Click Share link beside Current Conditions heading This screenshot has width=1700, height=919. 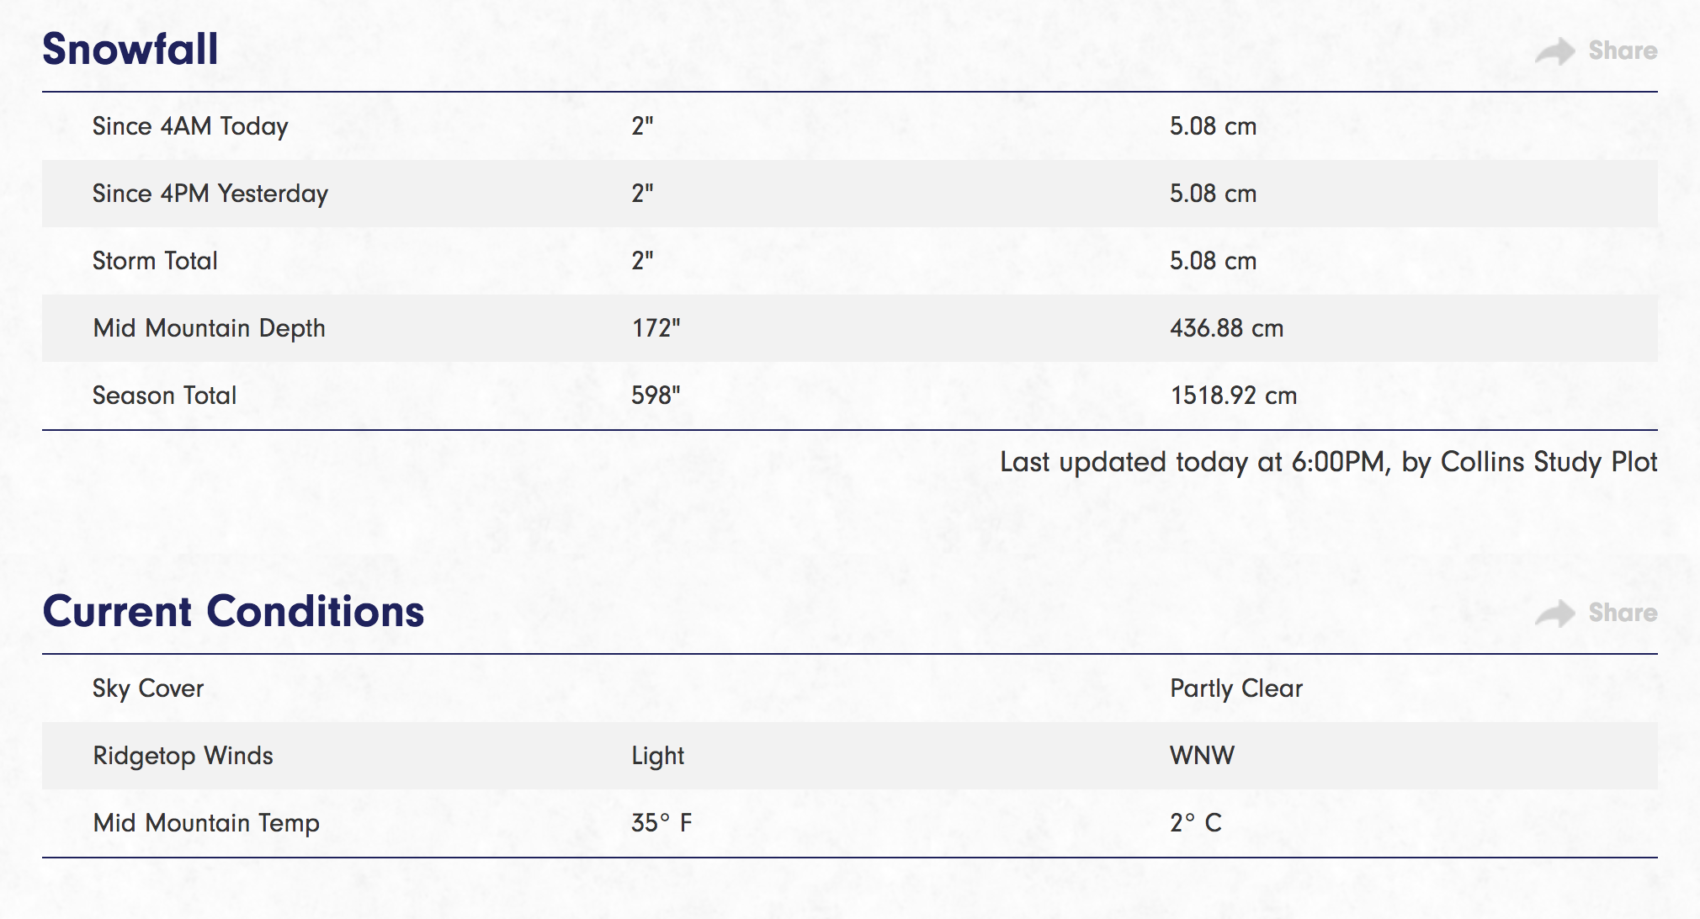[x=1623, y=613]
